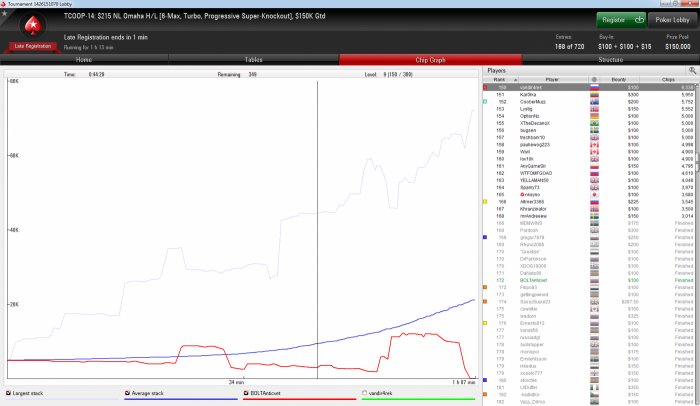The height and width of the screenshot is (406, 700).
Task: Select player paulewog223 row
Action: point(589,145)
